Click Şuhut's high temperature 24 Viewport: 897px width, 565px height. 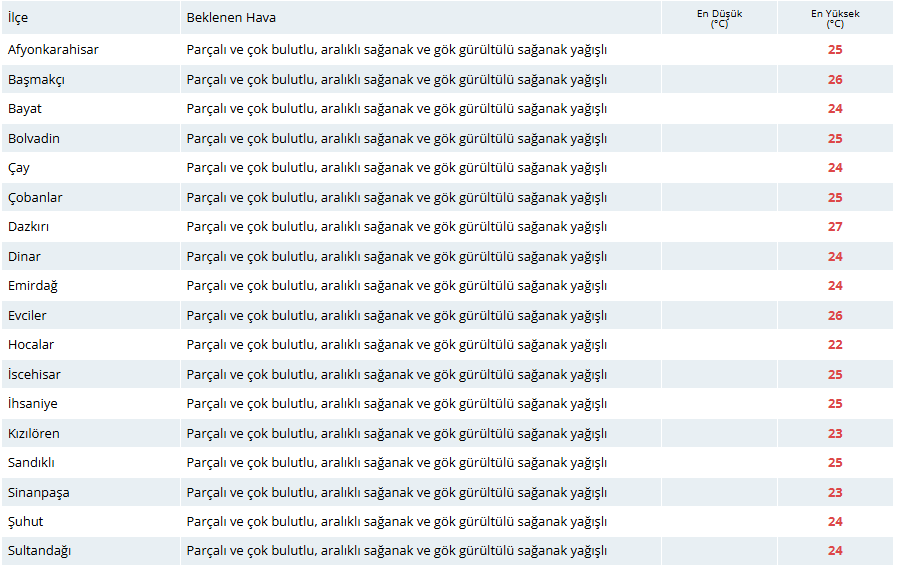[835, 522]
